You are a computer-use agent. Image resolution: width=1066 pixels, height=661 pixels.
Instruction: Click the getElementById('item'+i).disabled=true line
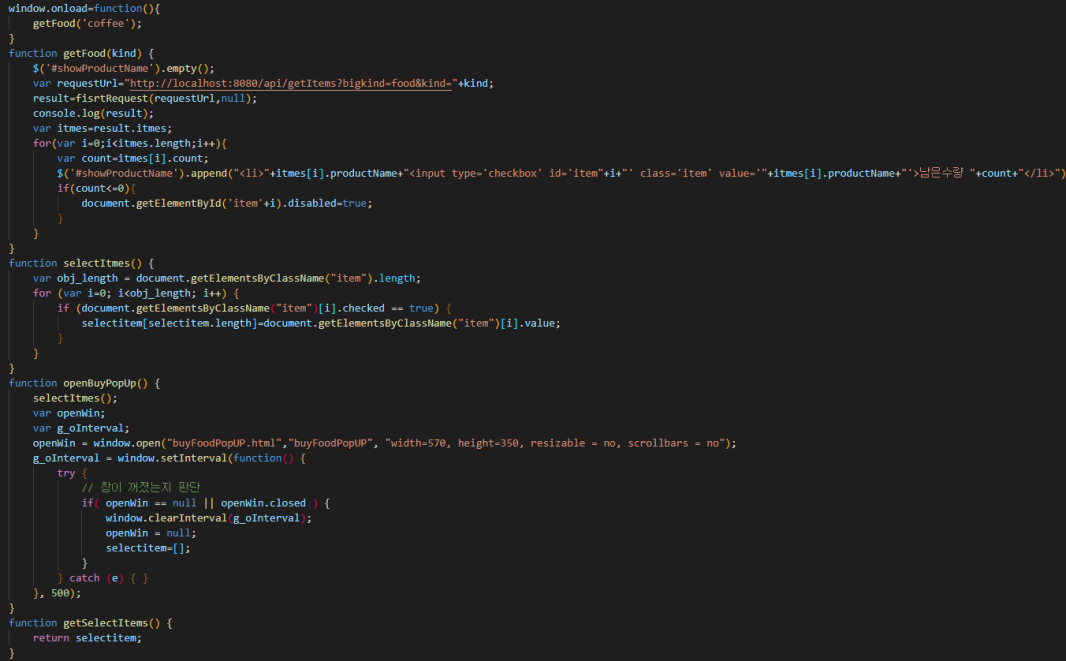(x=226, y=203)
